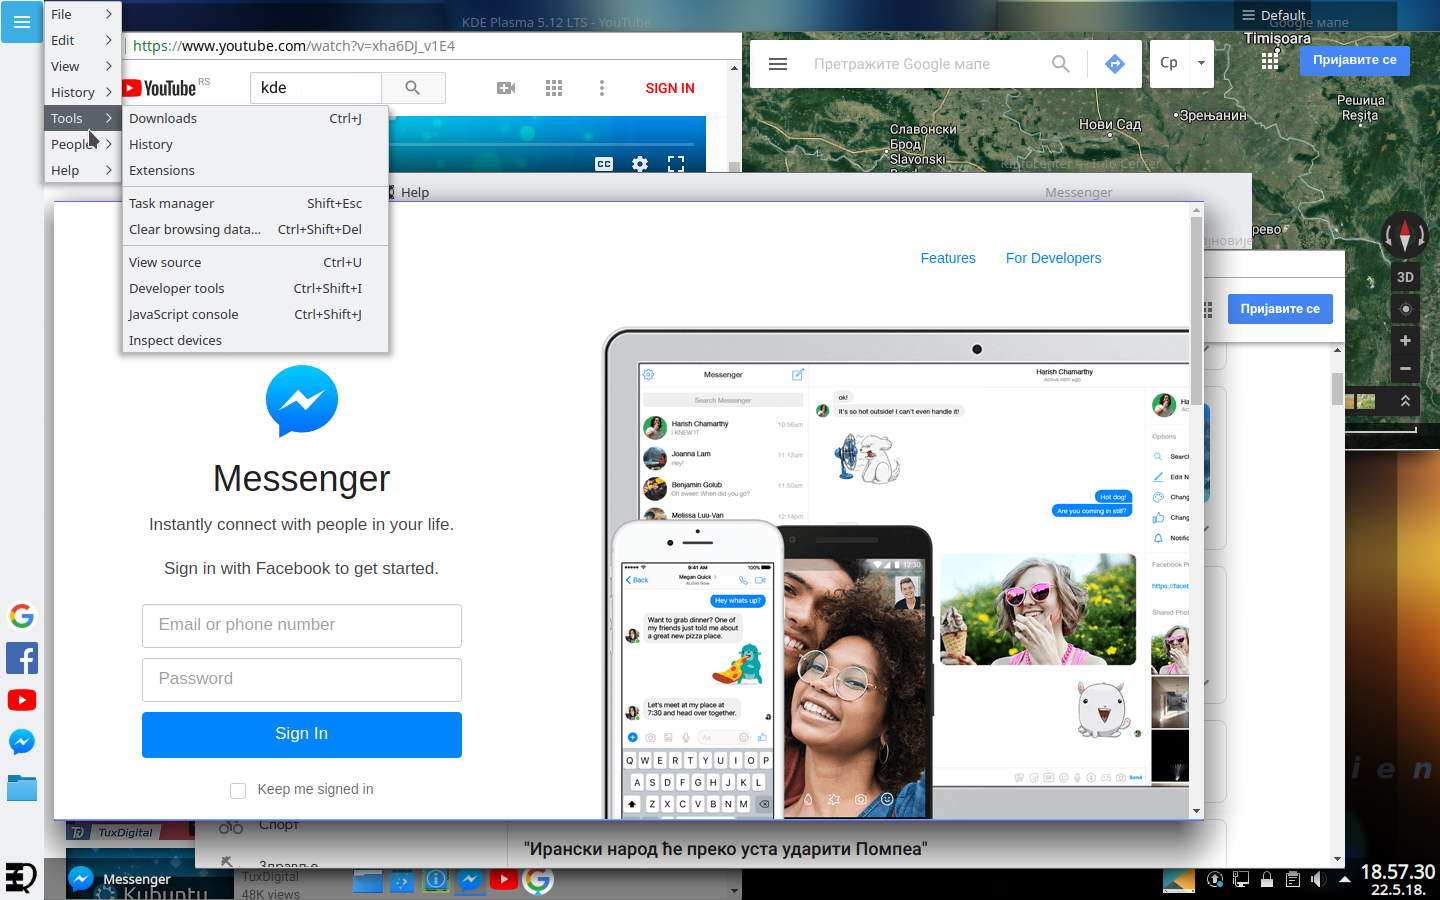
Task: Select Inspect devices entry
Action: [x=255, y=340]
